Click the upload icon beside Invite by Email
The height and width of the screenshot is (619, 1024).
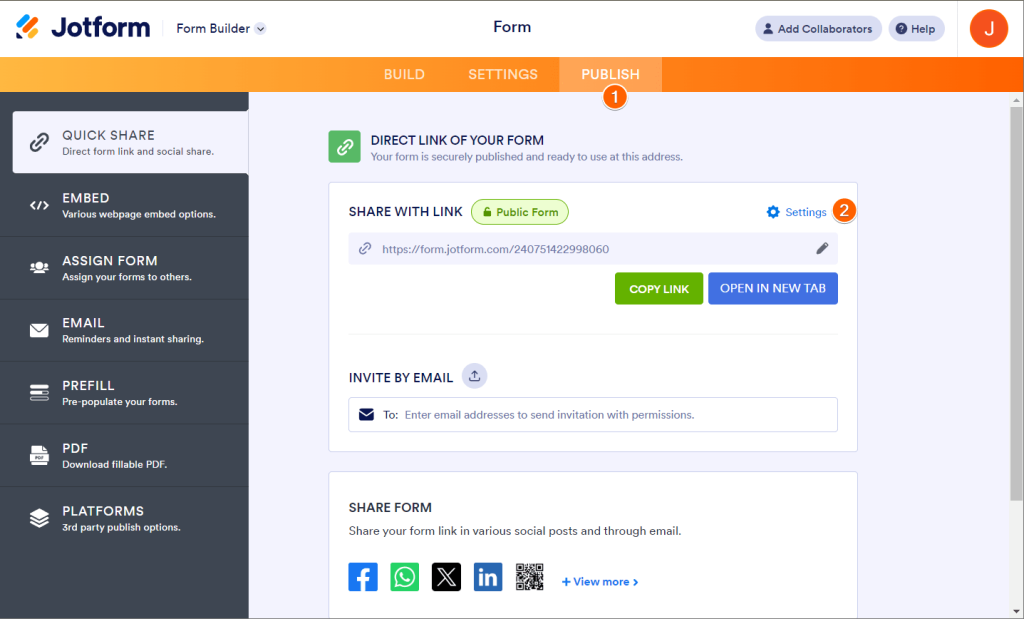click(475, 376)
